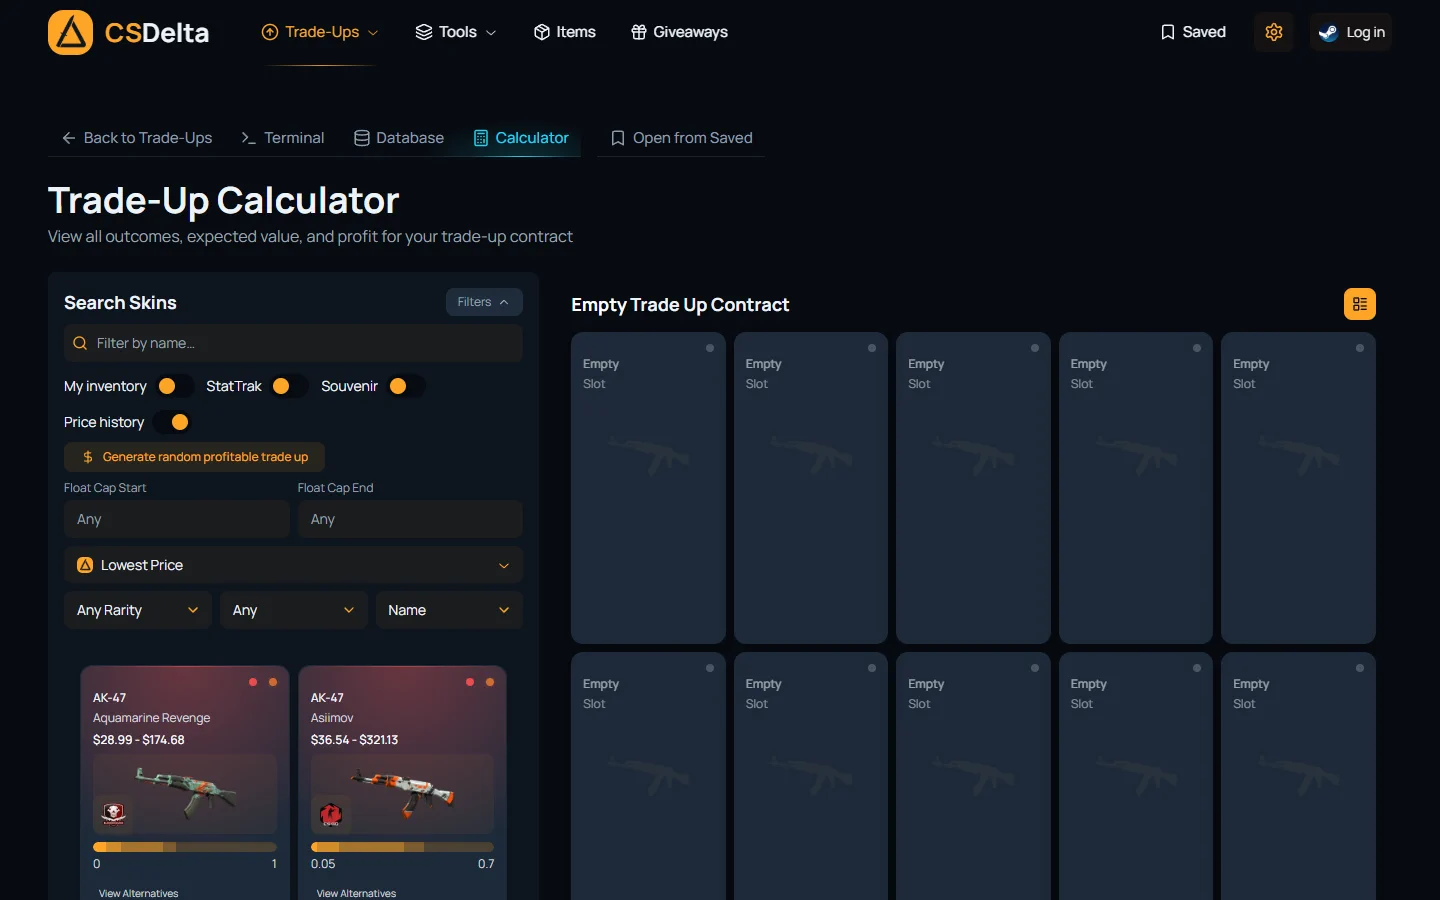Click Generate random profitable trade up
This screenshot has width=1440, height=900.
click(195, 457)
